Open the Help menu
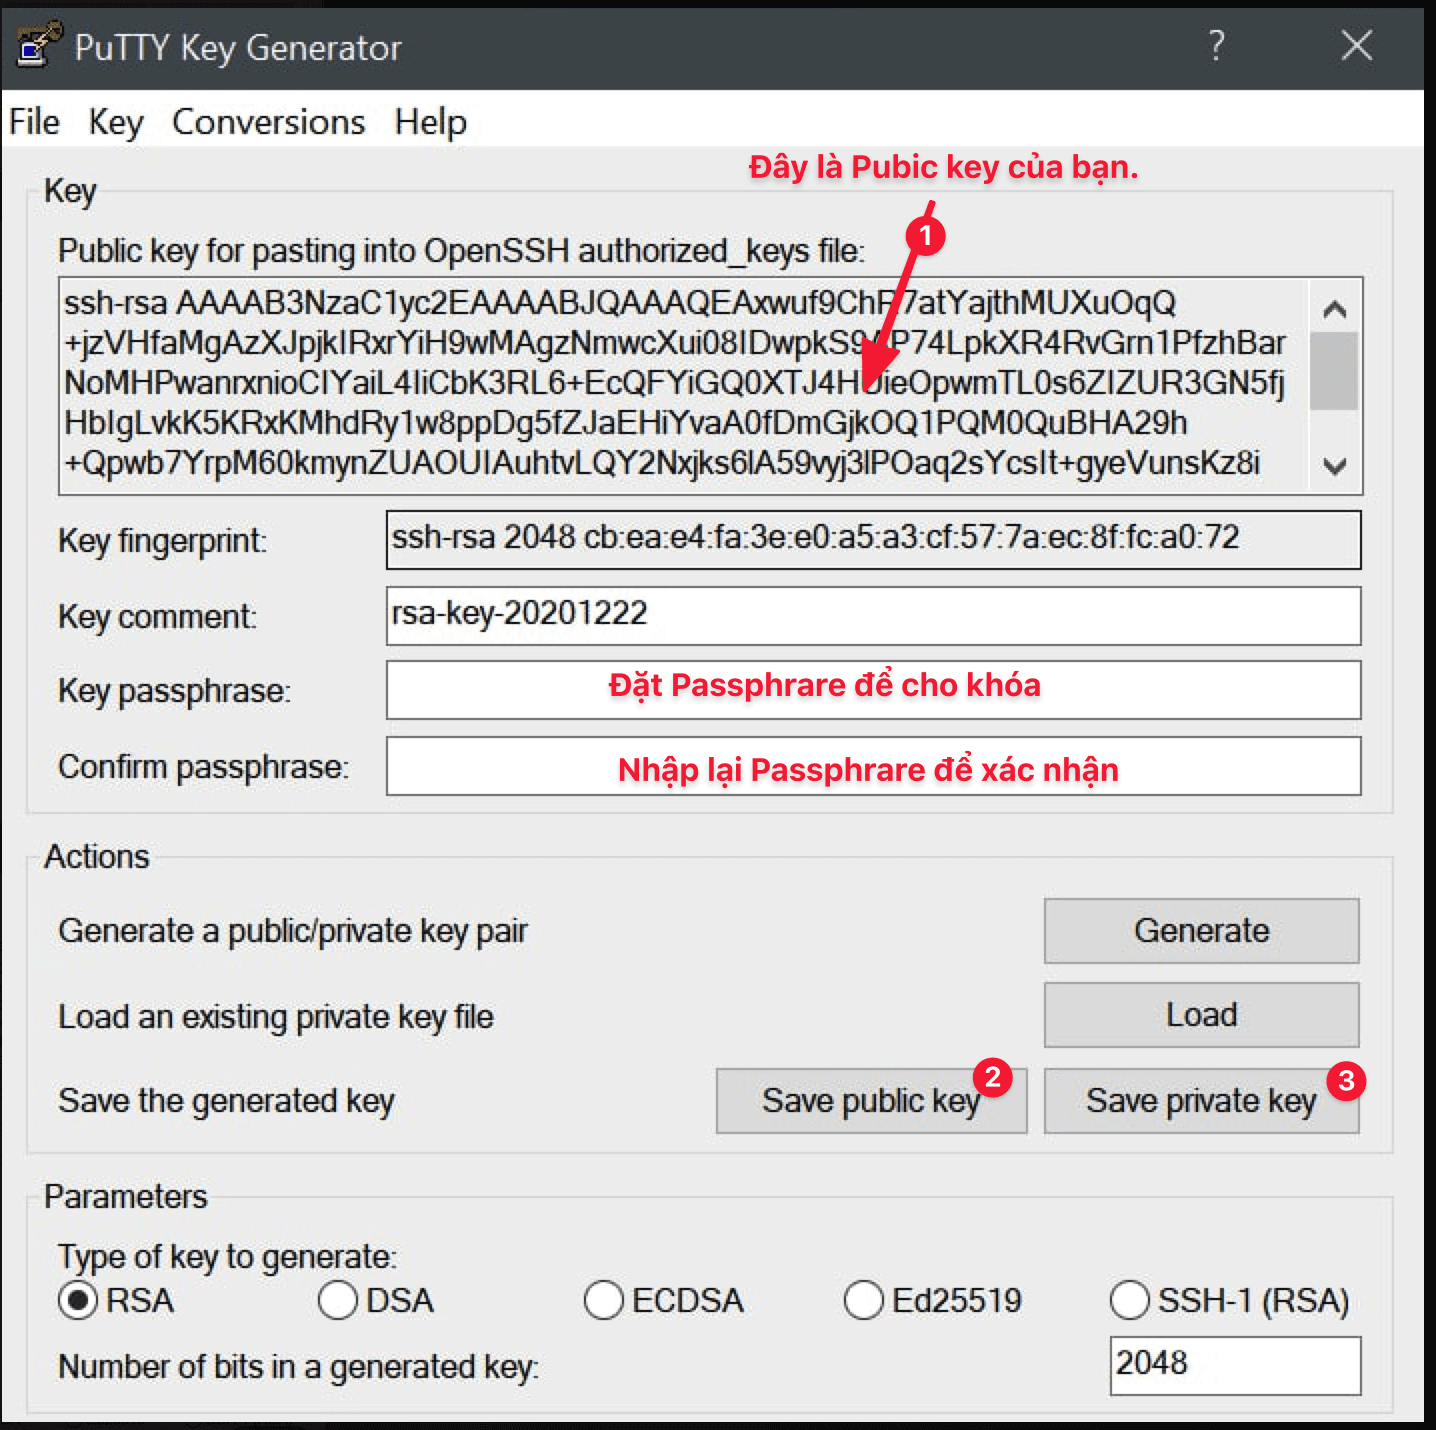 point(431,121)
